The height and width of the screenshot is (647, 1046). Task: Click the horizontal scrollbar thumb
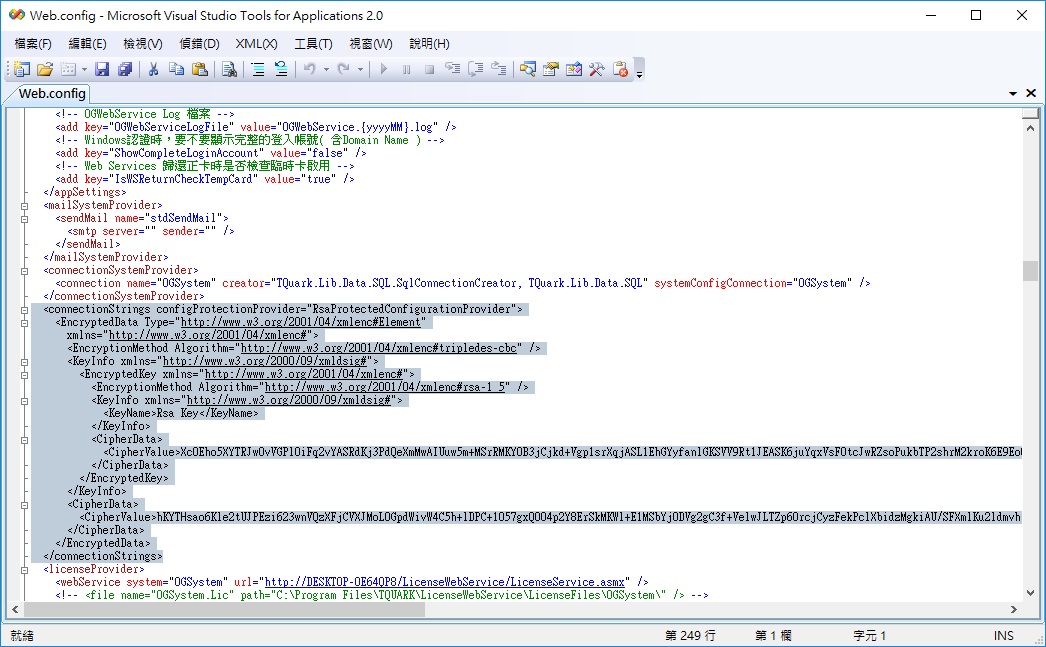[x=224, y=609]
